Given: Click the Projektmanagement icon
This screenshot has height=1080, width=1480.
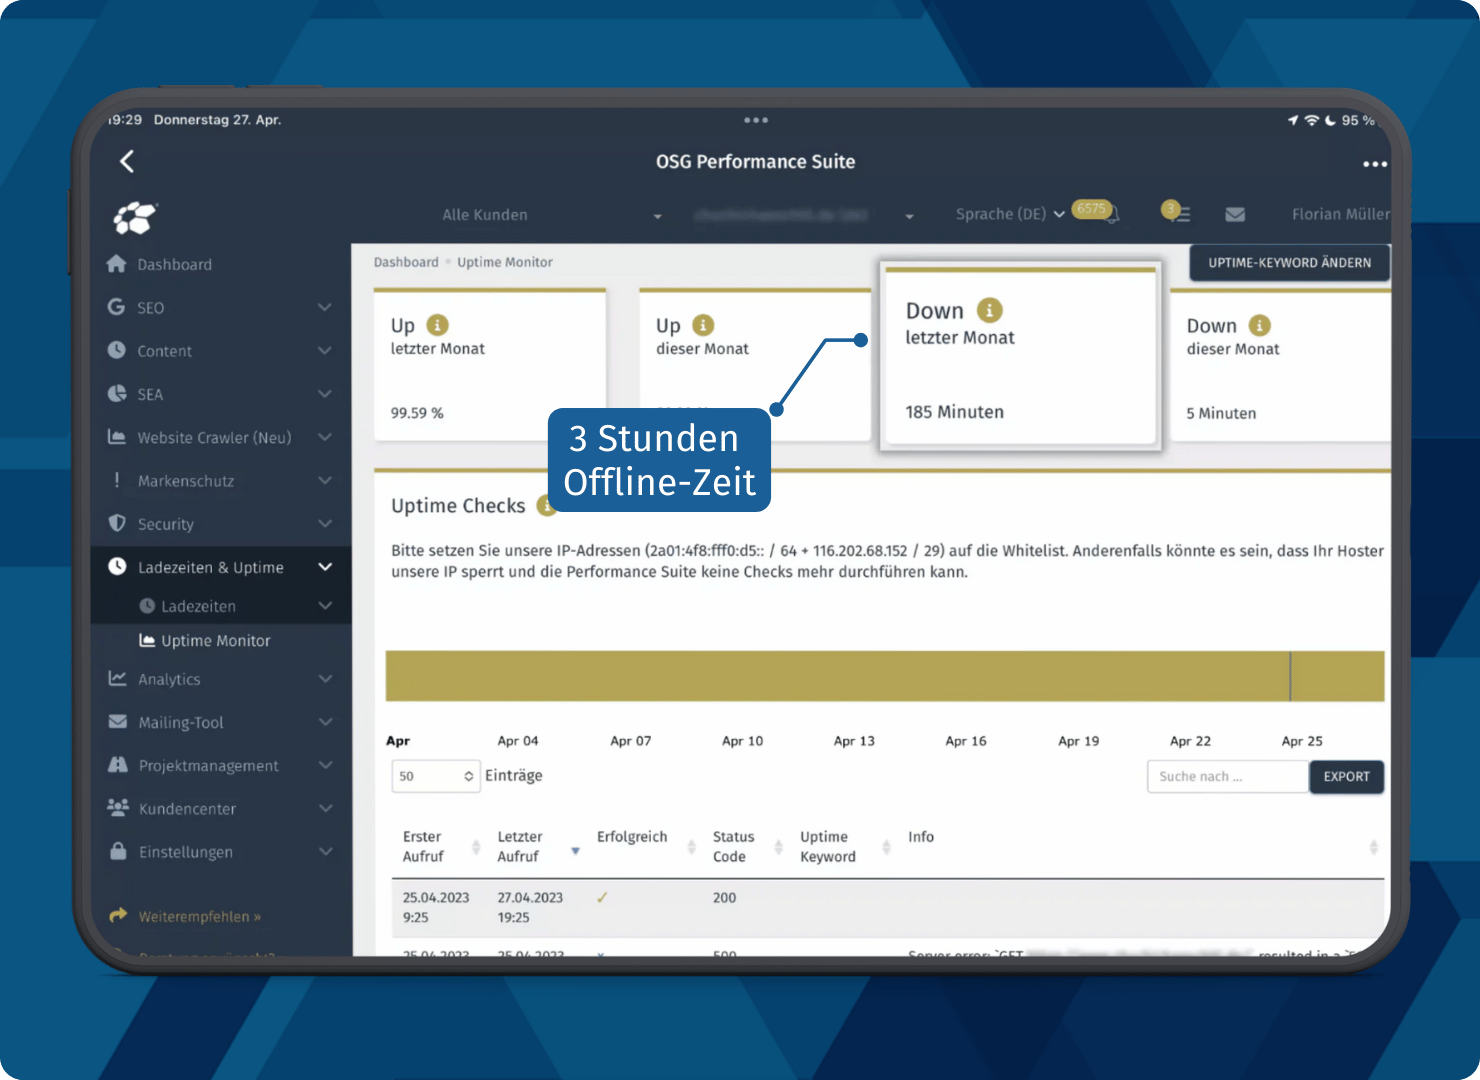Looking at the screenshot, I should point(118,765).
